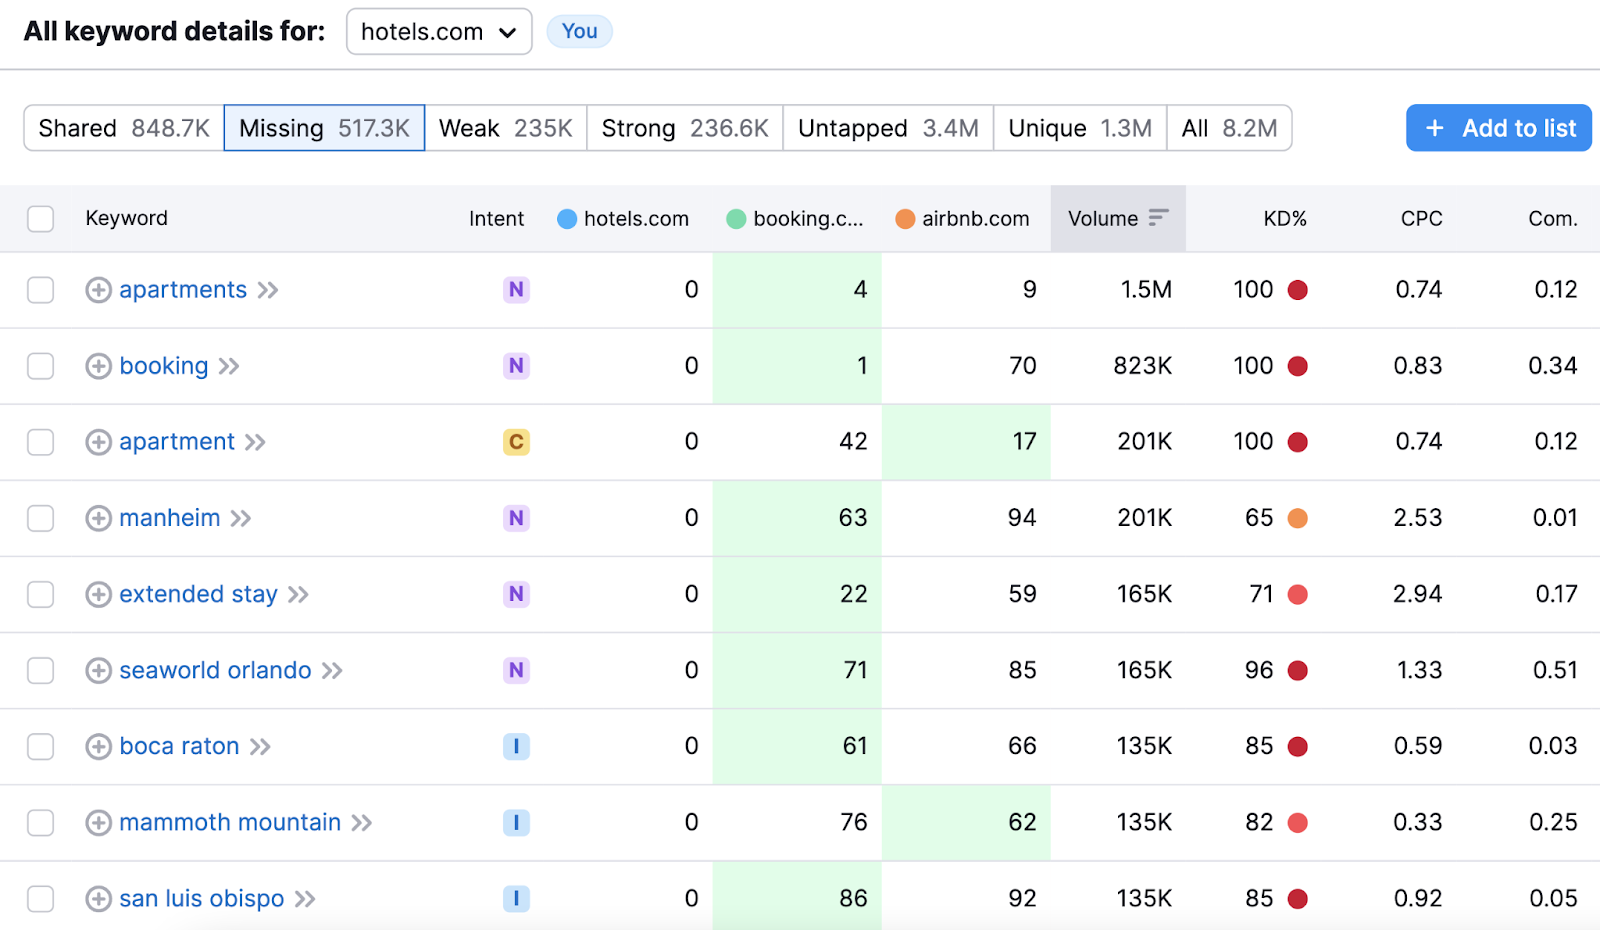Screen dimensions: 1600x930
Task: Click the blue hotels.com color dot
Action: pyautogui.click(x=567, y=219)
